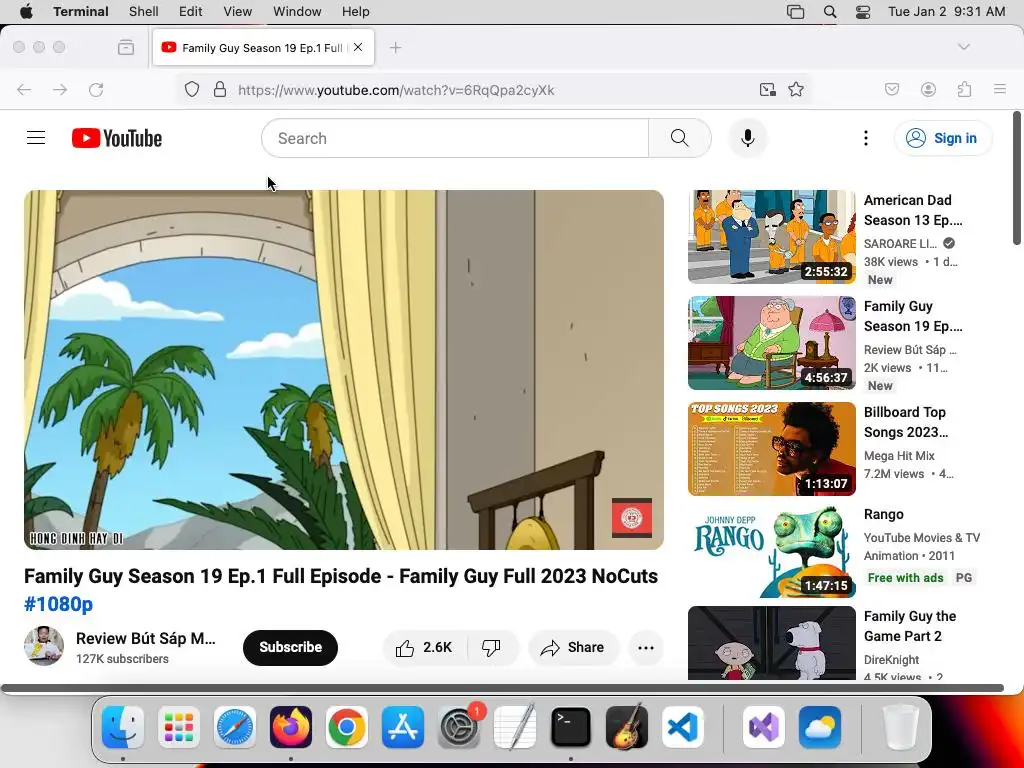Open the menu bar window-stack icon
The height and width of the screenshot is (768, 1024).
click(x=795, y=11)
